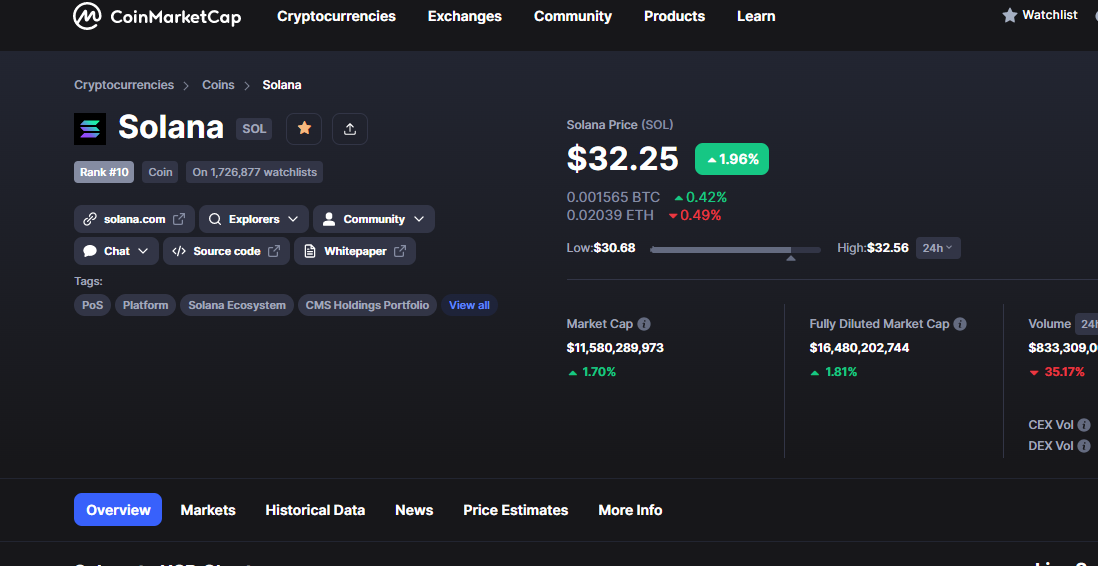Expand the Chat dropdown
Image resolution: width=1098 pixels, height=566 pixels.
(x=116, y=251)
